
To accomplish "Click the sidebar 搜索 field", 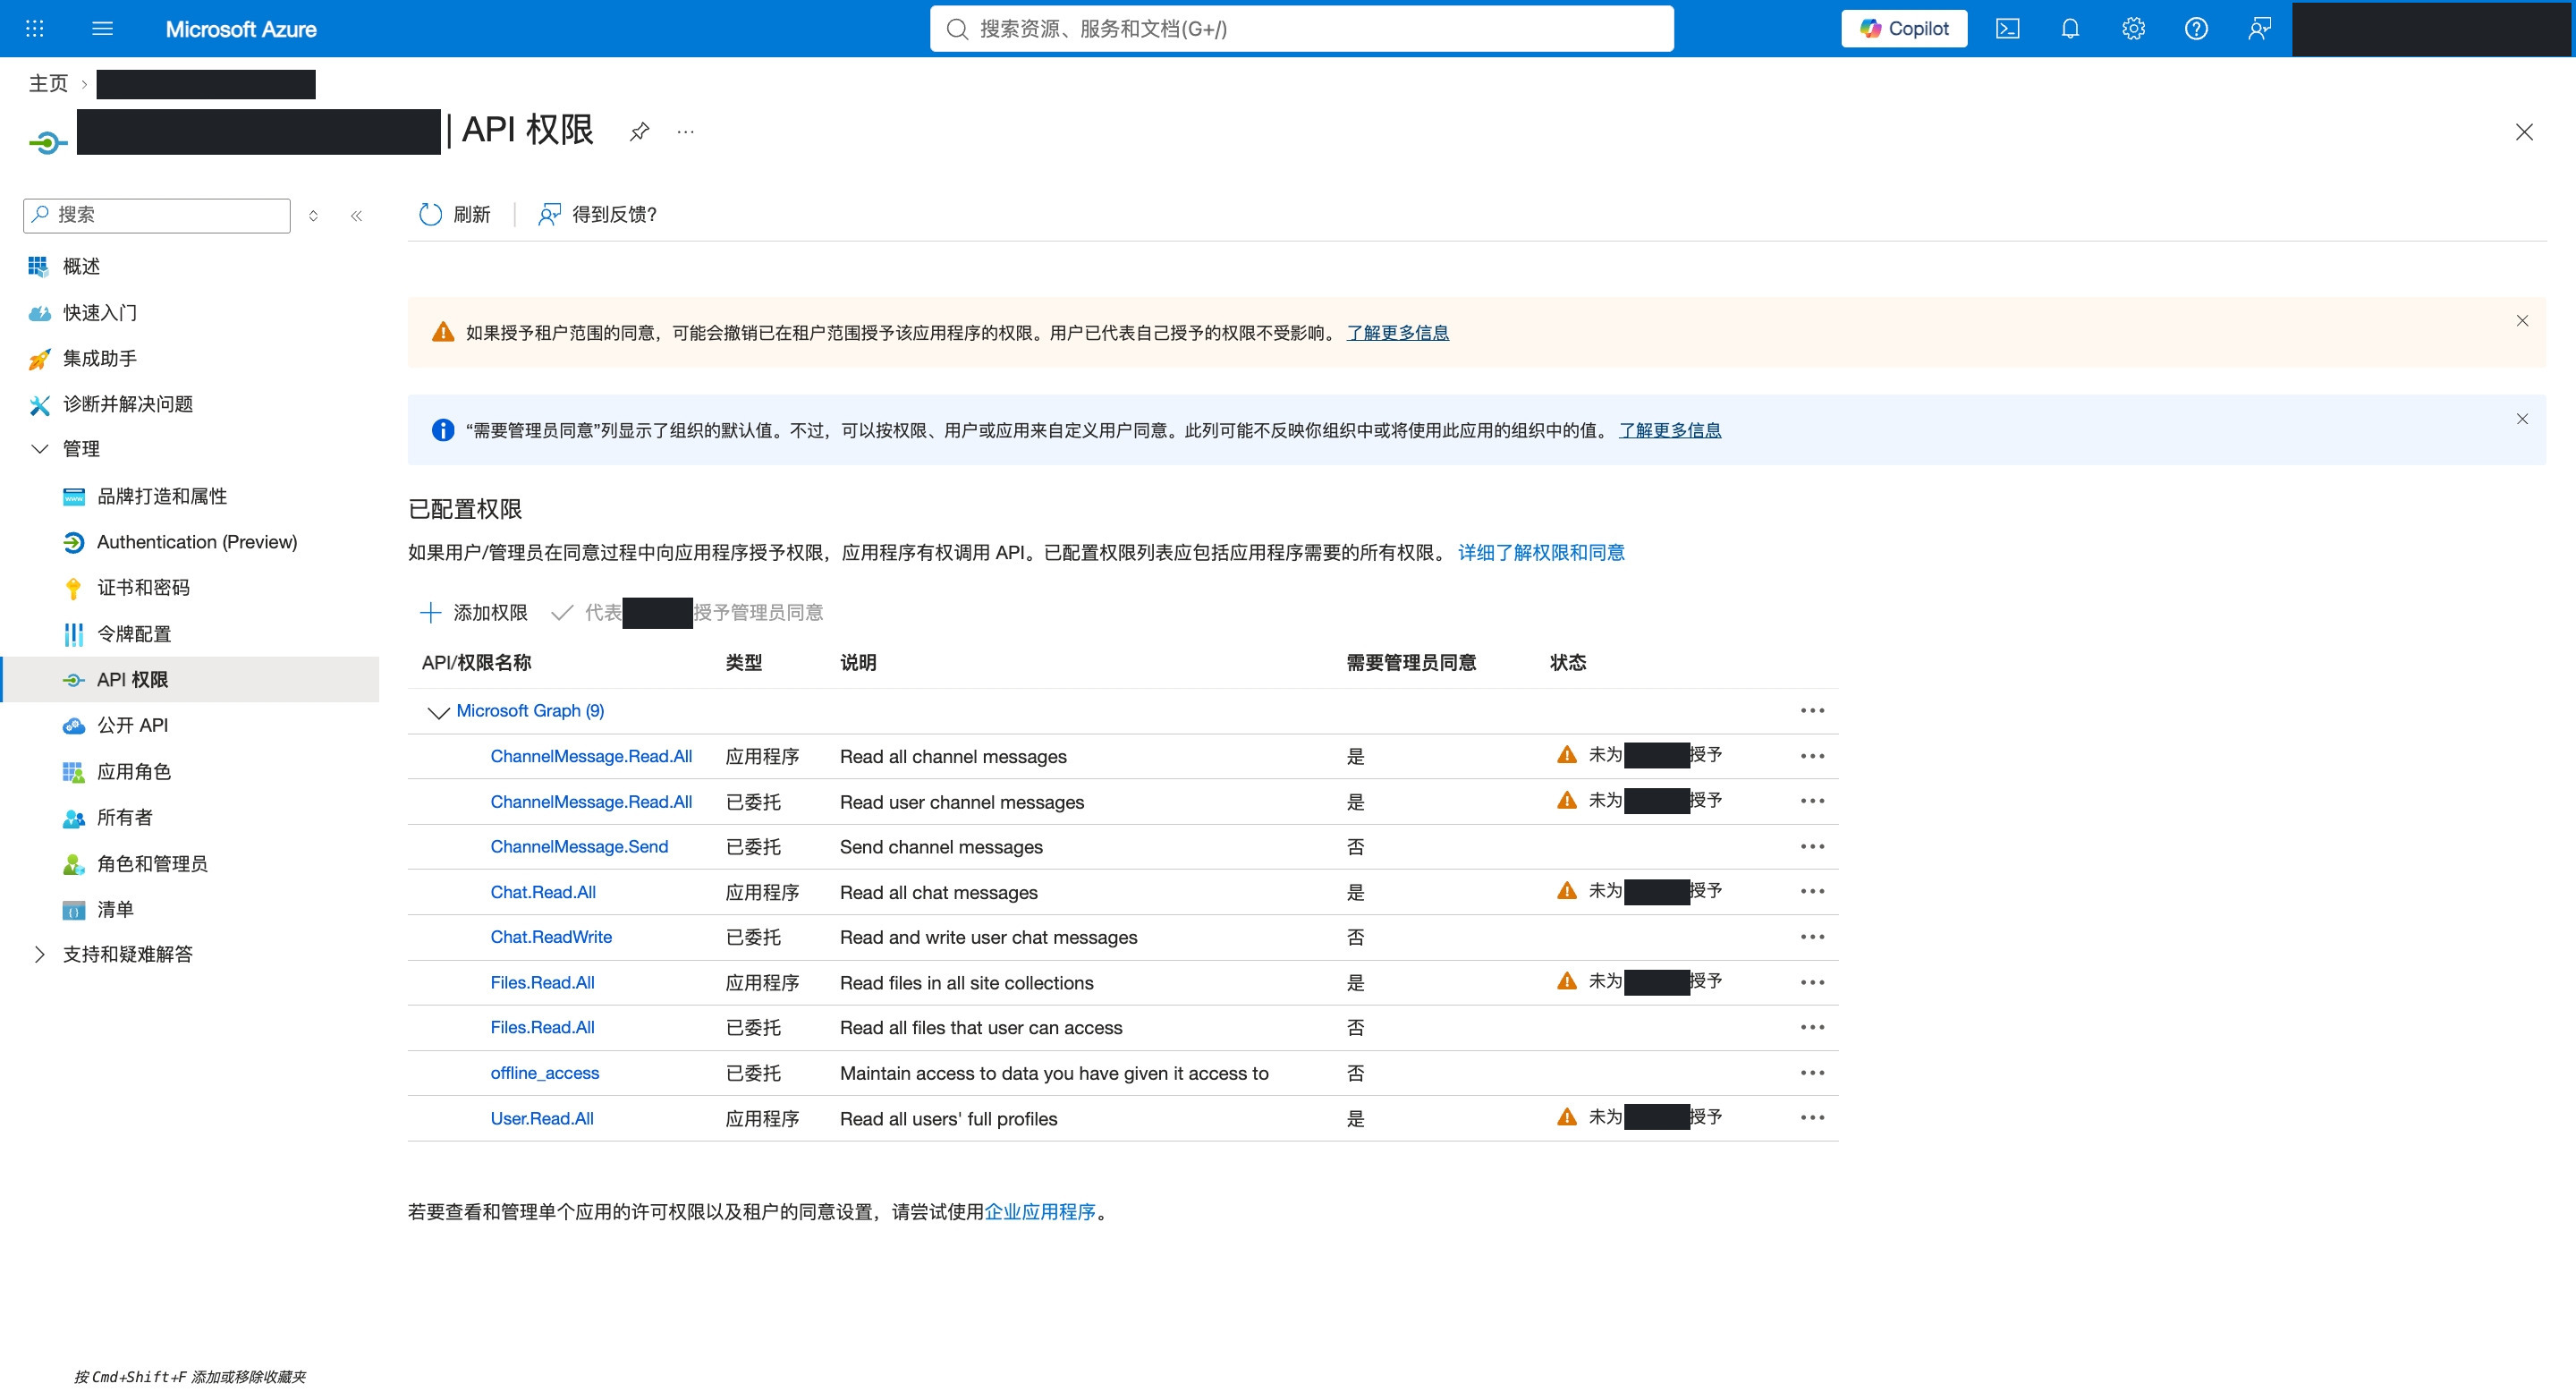I will pos(157,215).
